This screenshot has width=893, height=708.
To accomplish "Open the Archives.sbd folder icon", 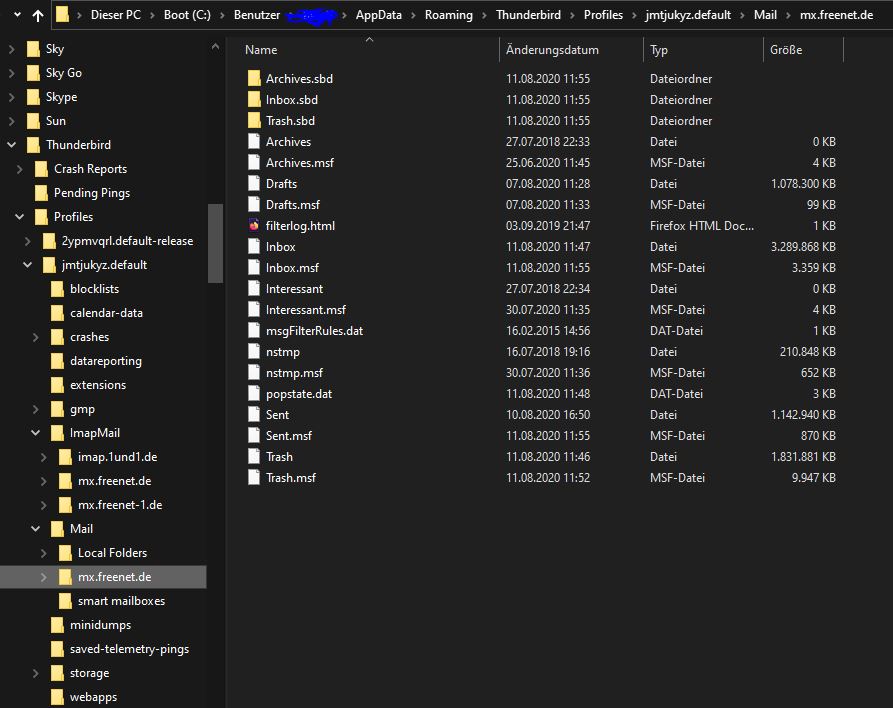I will [254, 79].
